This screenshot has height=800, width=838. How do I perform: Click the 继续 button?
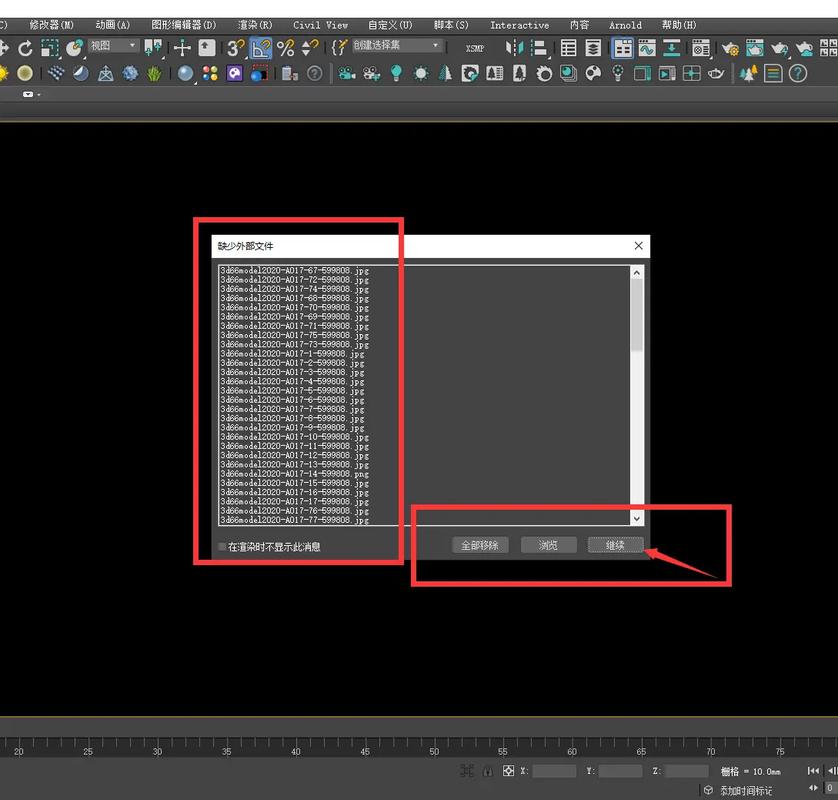tap(616, 545)
